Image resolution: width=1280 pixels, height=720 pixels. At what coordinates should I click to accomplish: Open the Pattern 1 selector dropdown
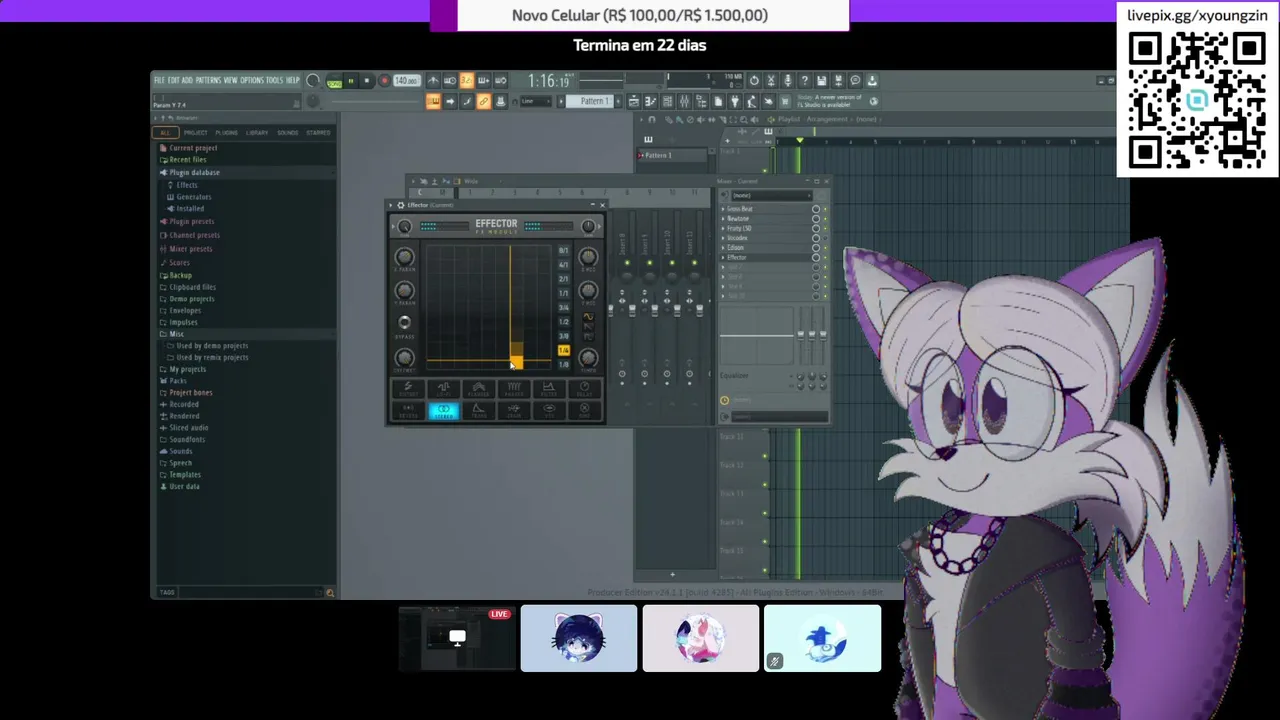pyautogui.click(x=594, y=101)
